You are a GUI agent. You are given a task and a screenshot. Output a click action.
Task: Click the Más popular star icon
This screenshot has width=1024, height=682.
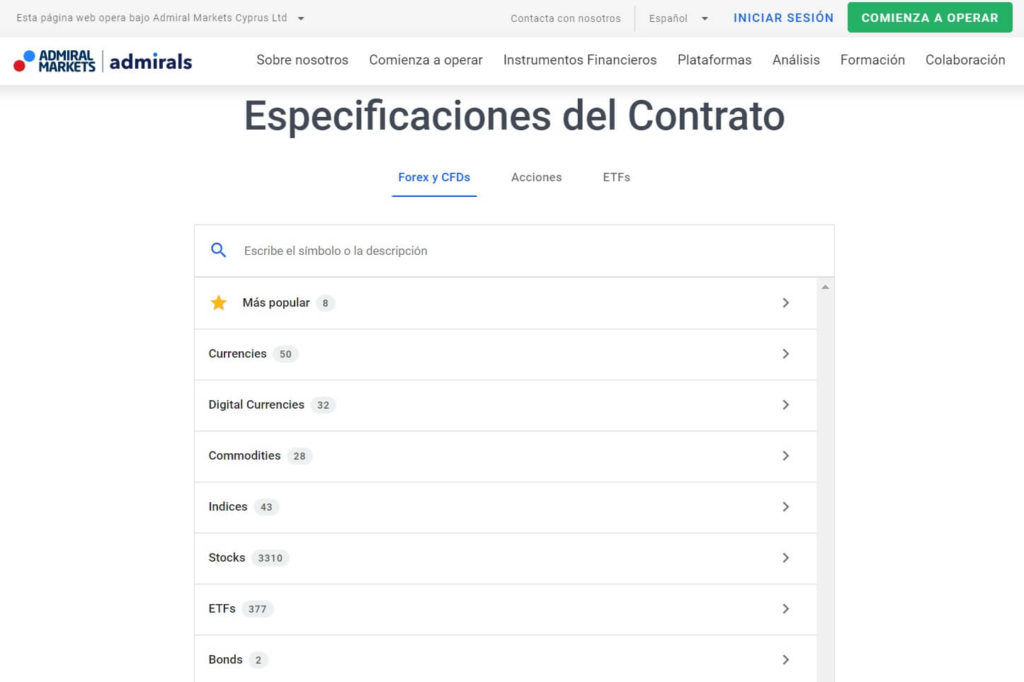tap(218, 302)
